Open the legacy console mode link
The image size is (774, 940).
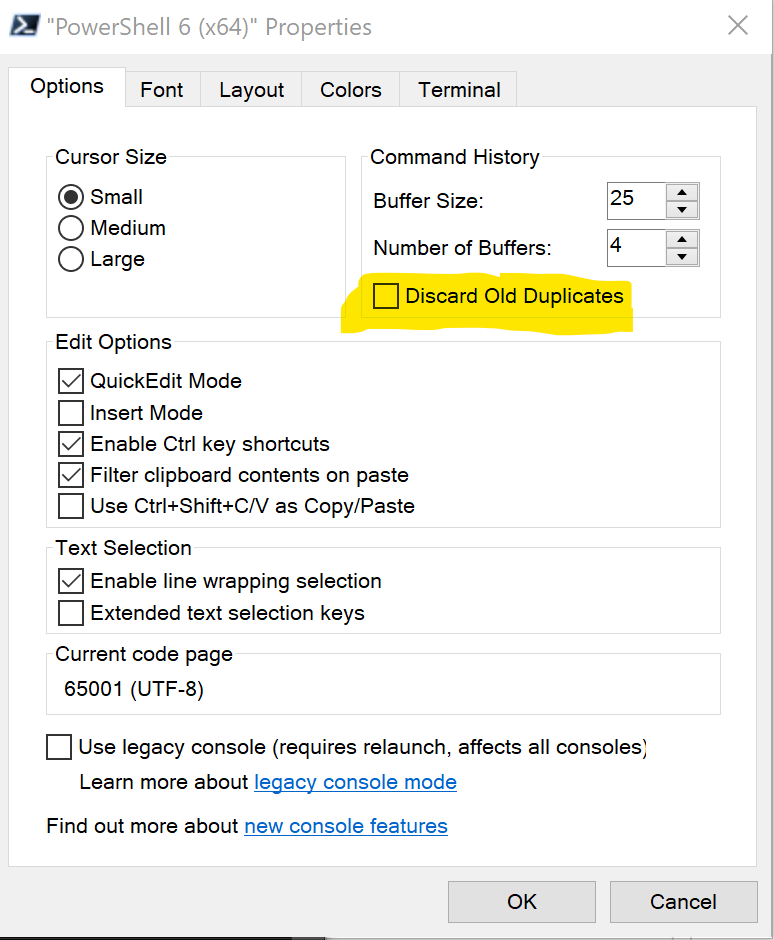pos(356,782)
